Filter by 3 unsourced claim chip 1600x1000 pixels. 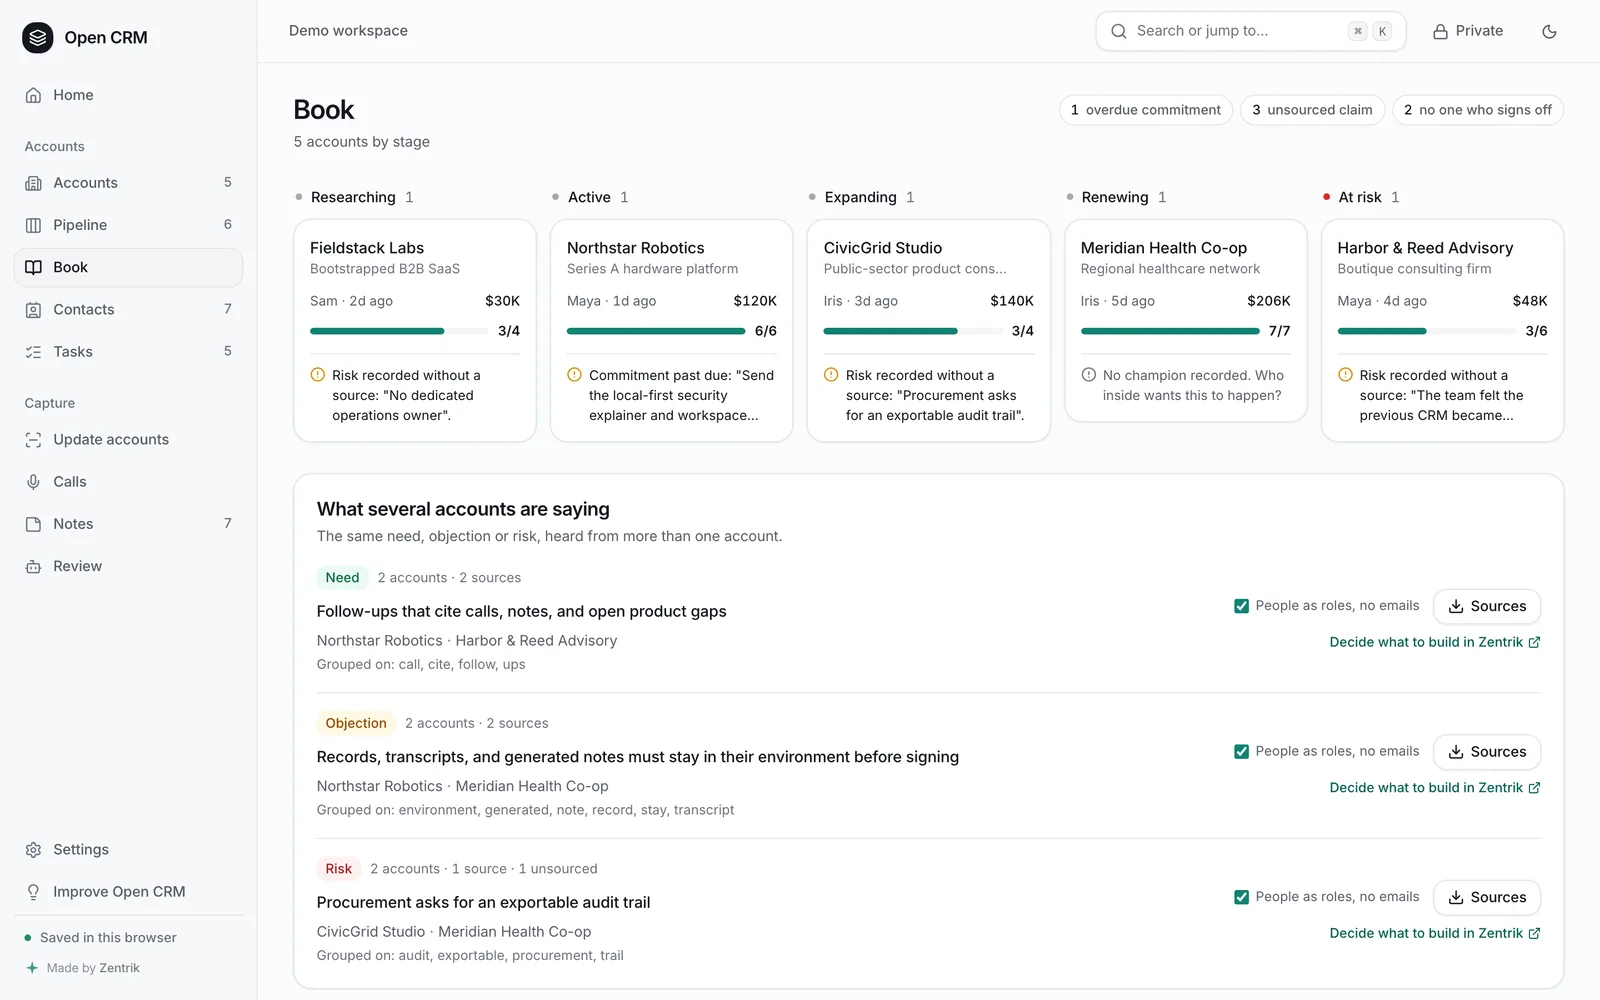[1312, 110]
